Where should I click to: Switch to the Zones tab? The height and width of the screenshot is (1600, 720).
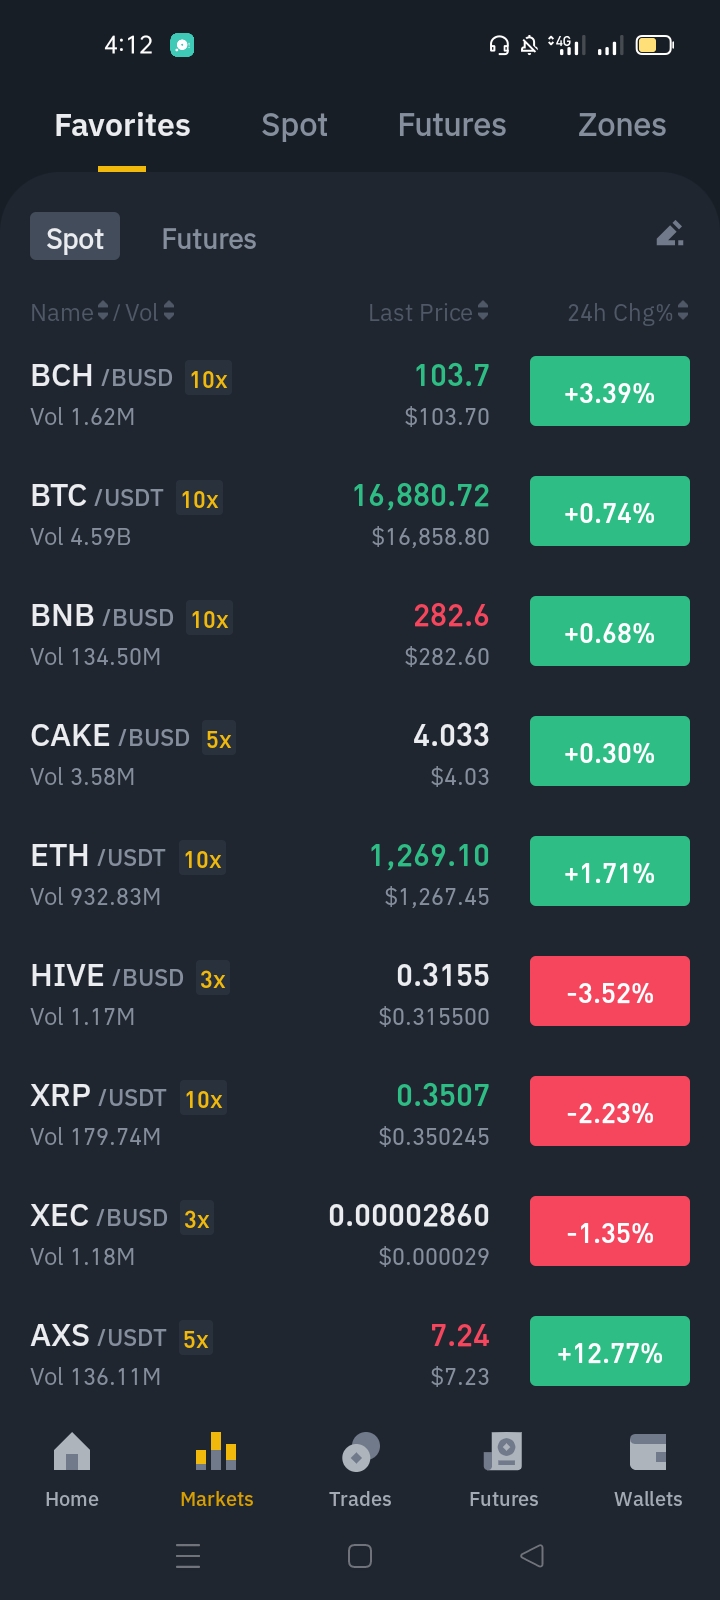point(622,125)
